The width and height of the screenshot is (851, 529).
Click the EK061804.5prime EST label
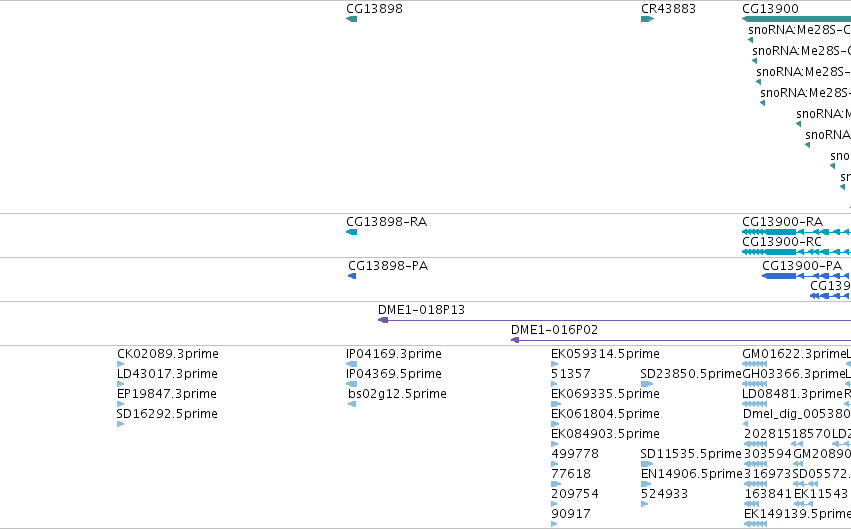pyautogui.click(x=605, y=414)
